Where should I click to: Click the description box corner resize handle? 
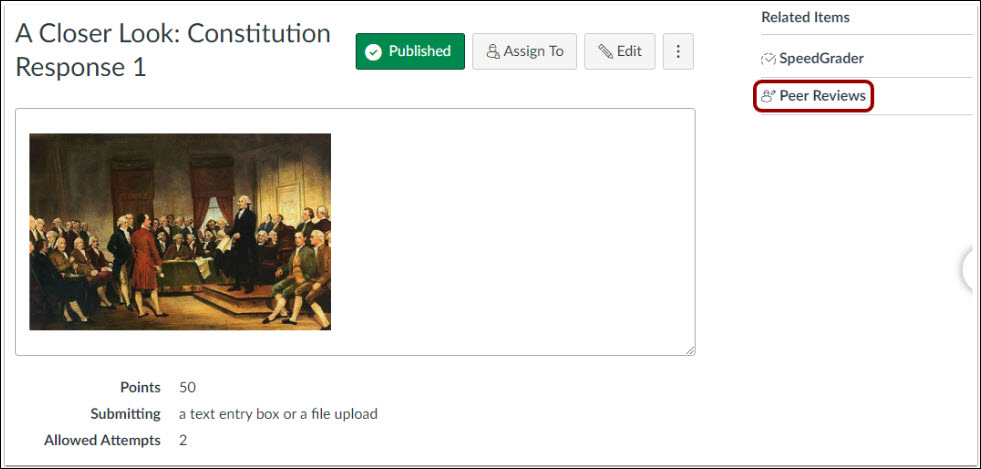(689, 351)
